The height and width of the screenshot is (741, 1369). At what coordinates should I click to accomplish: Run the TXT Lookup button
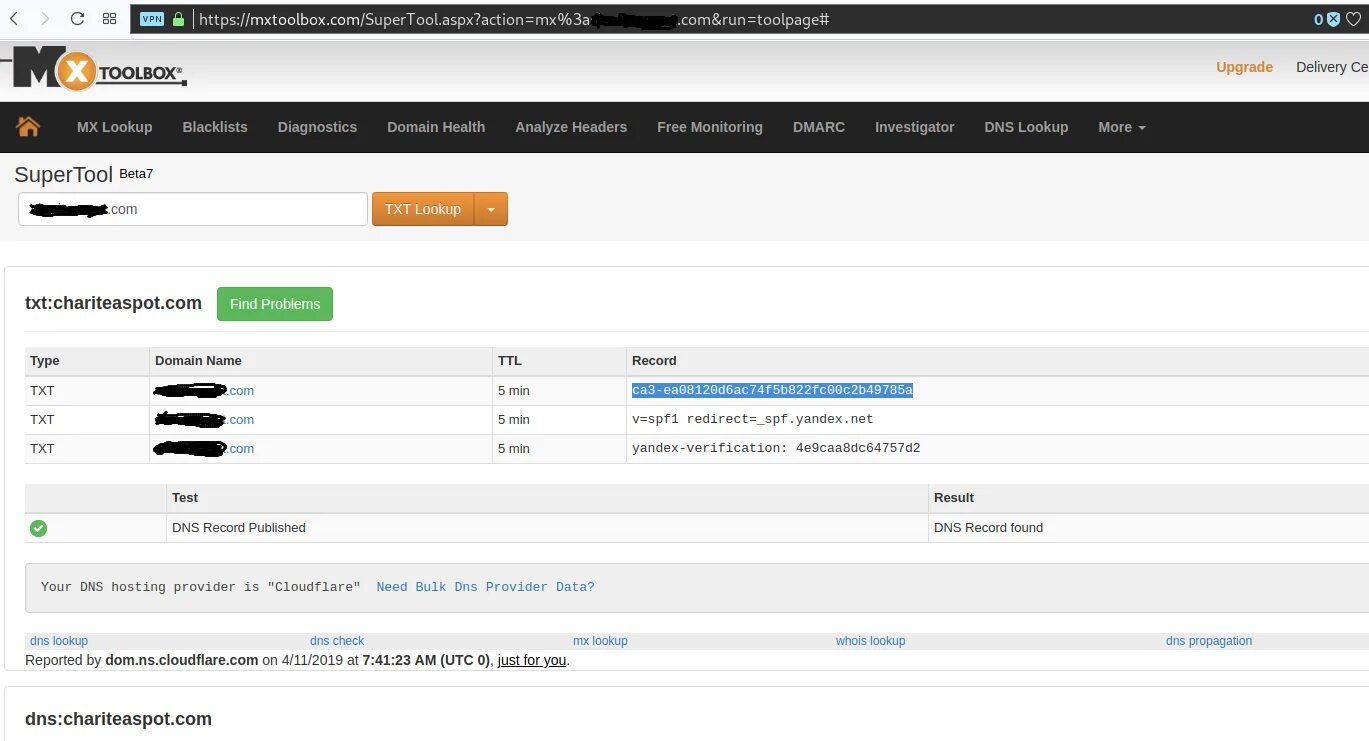423,209
